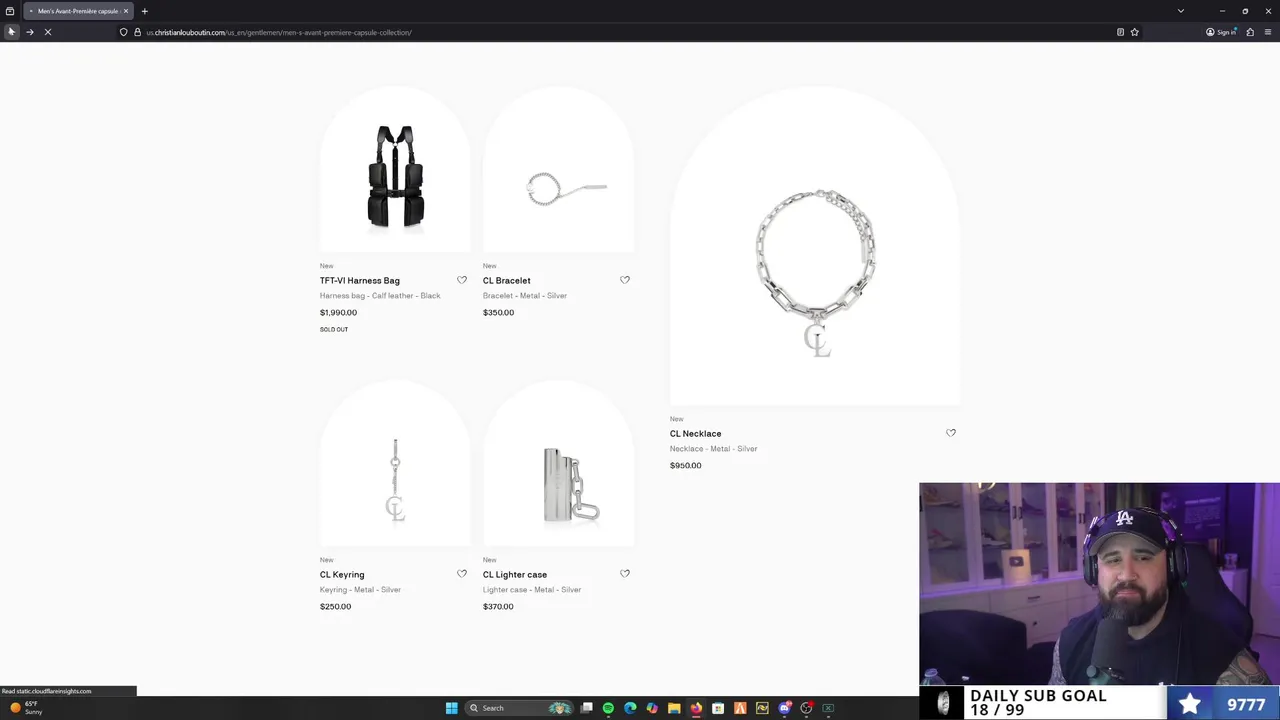Toggle CL Necklace wishlist heart
This screenshot has width=1280, height=720.
(951, 433)
